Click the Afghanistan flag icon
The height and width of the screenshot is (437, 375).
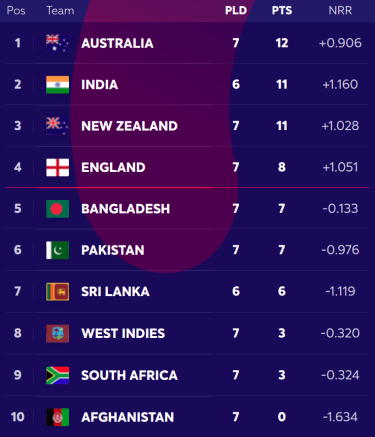tap(58, 417)
